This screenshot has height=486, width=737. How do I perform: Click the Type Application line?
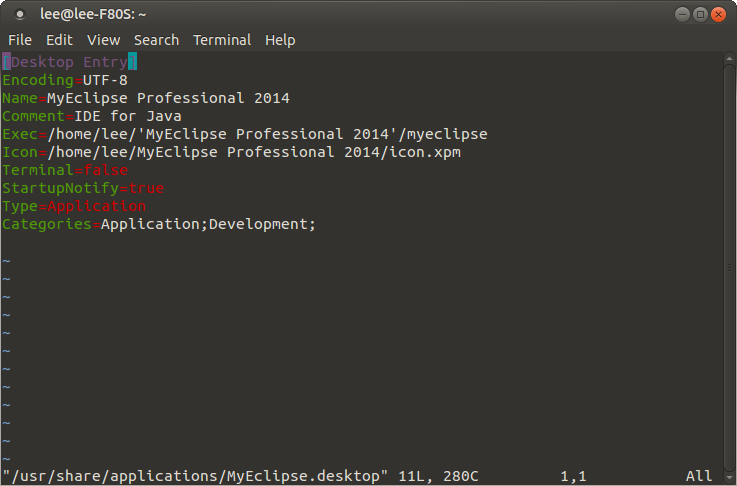pos(74,206)
